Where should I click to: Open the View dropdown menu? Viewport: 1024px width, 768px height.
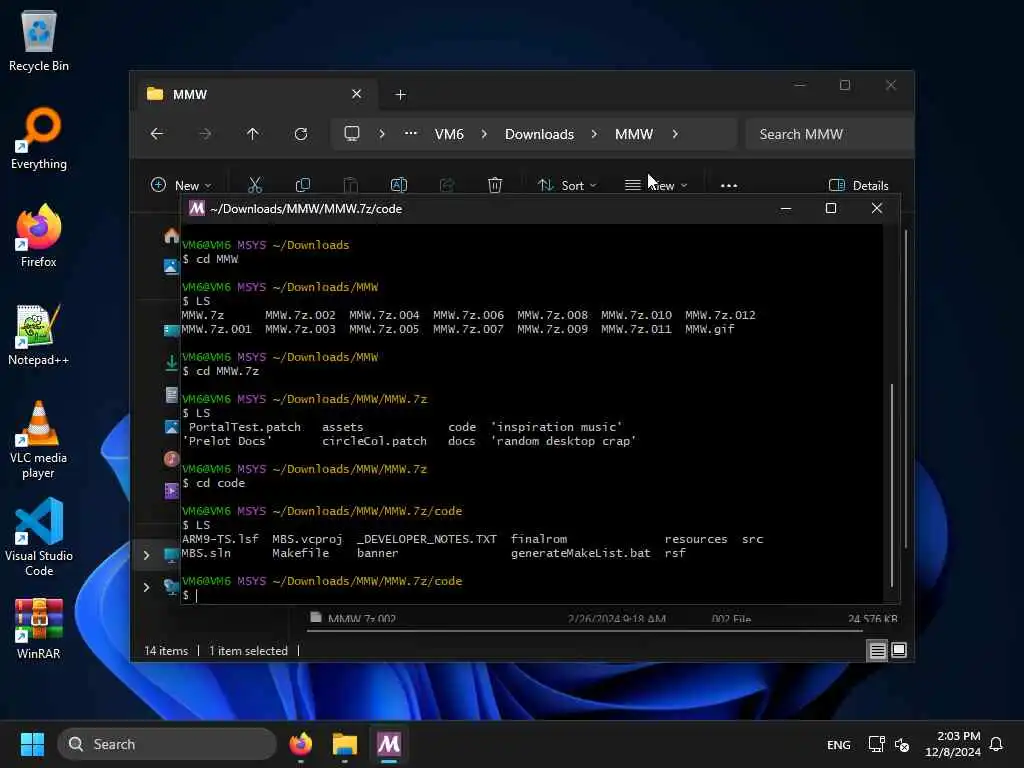tap(656, 185)
